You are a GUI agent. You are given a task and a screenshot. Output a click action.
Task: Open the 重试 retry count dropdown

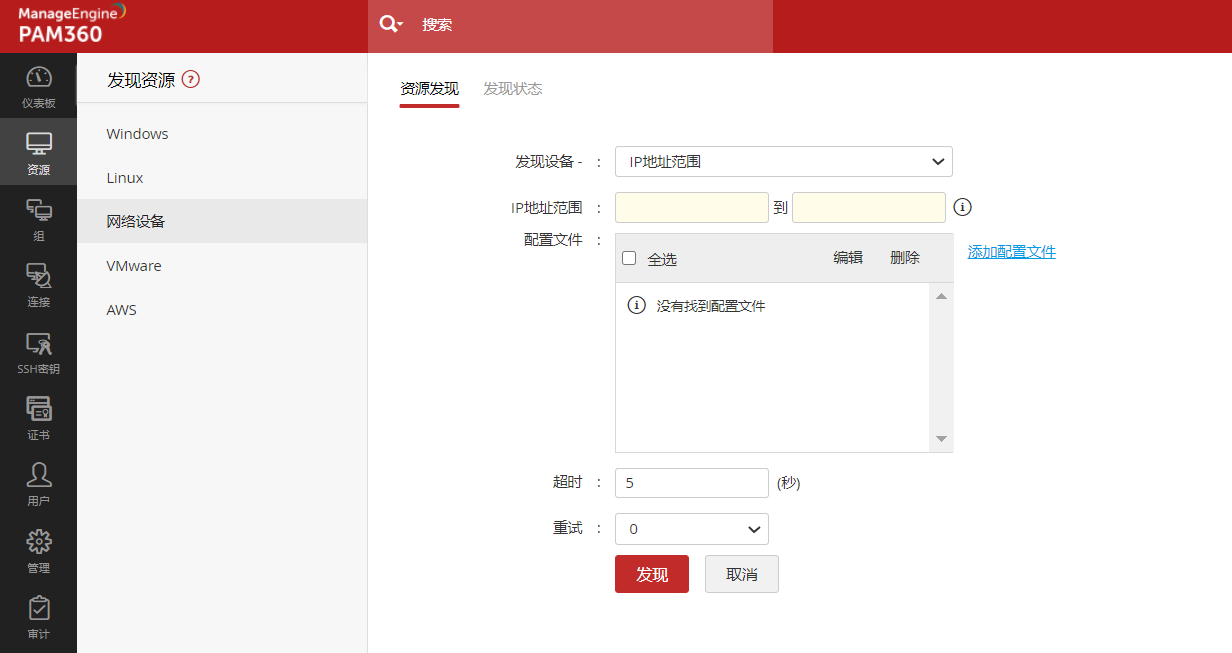point(691,529)
